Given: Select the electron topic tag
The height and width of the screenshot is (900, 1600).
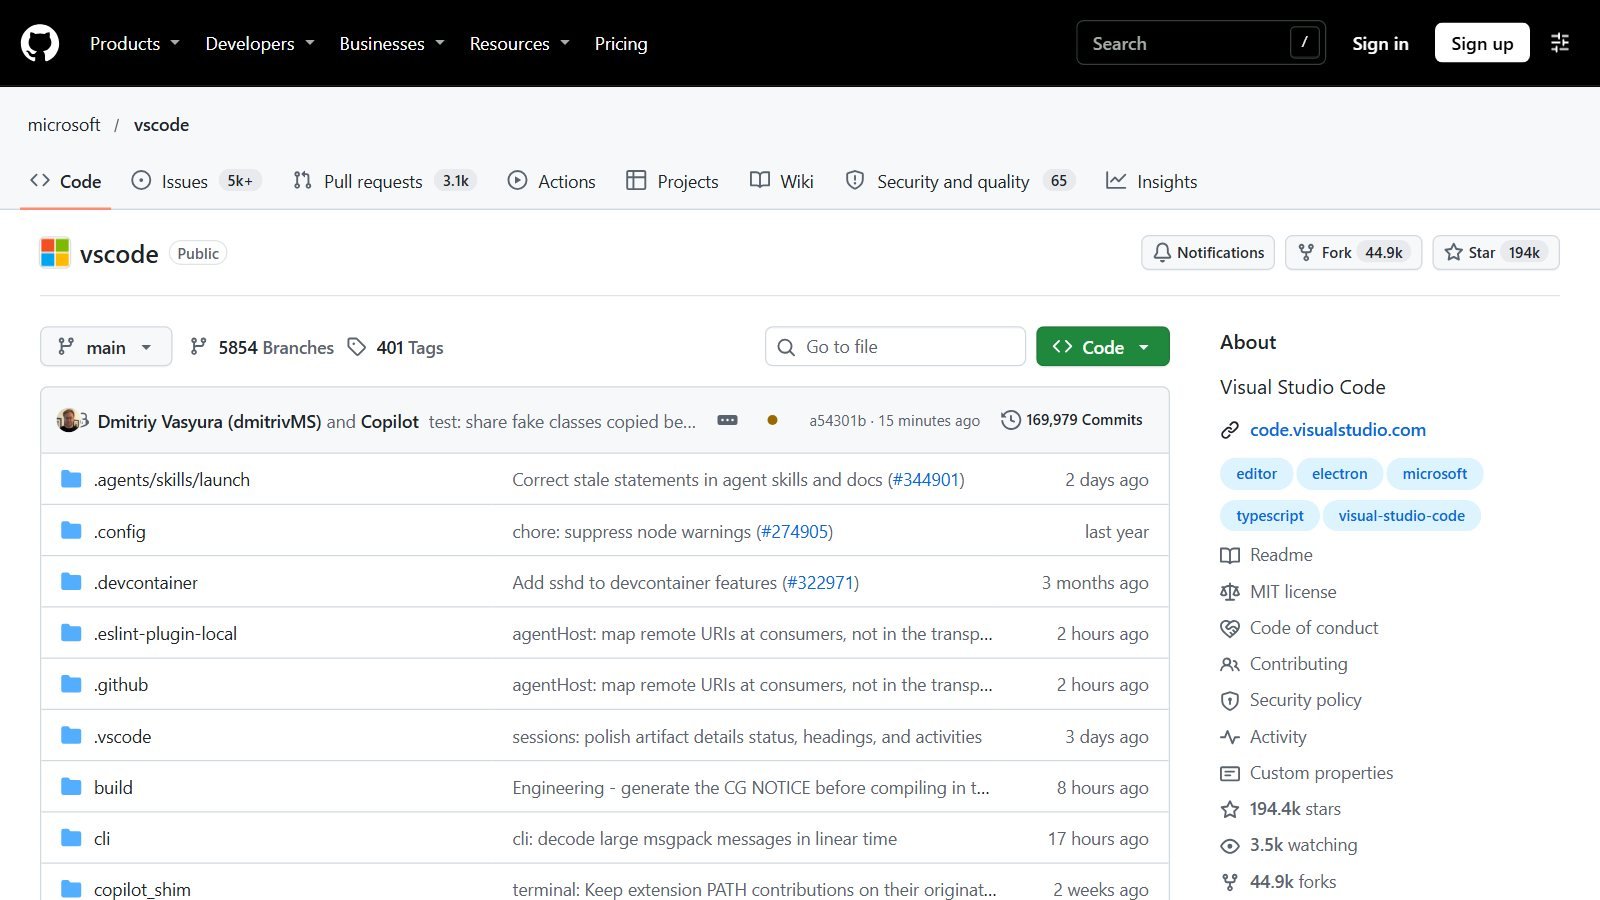Looking at the screenshot, I should point(1340,474).
